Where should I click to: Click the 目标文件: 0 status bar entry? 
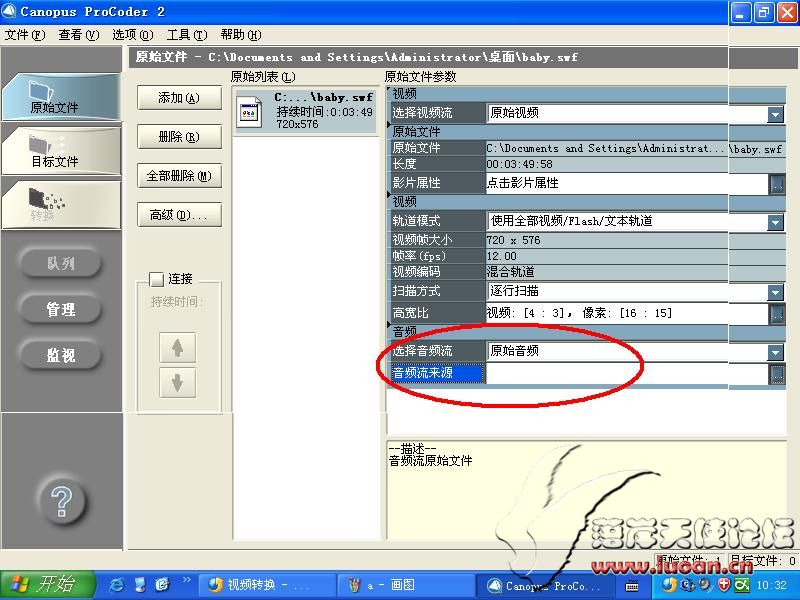pos(763,561)
